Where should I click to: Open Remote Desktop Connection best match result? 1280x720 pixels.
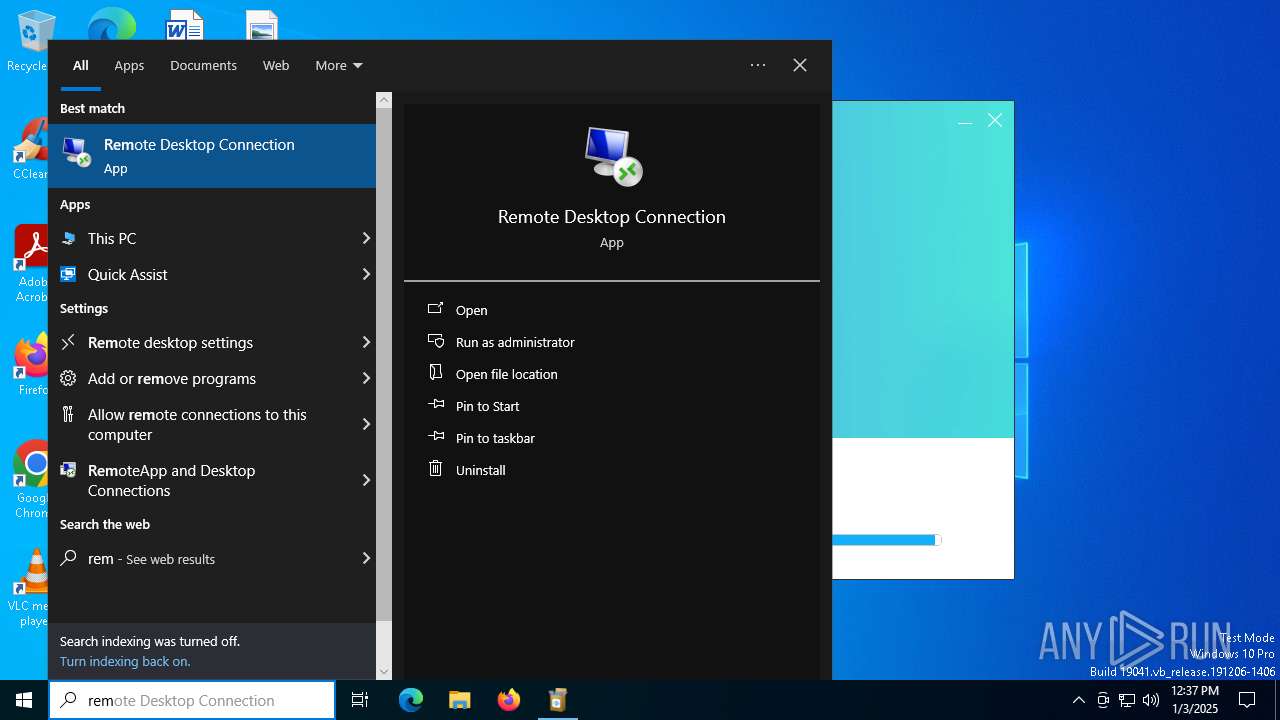pos(212,156)
